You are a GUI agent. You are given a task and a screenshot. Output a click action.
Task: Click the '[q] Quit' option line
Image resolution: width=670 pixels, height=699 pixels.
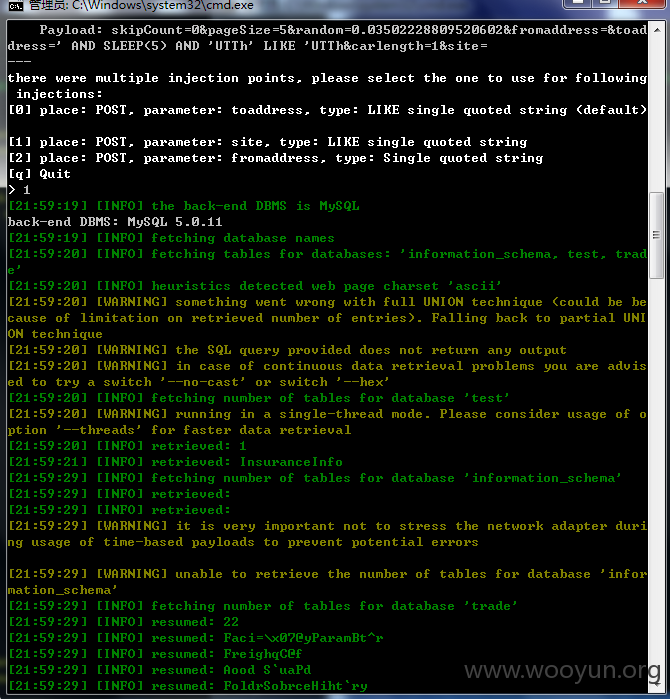[39, 174]
